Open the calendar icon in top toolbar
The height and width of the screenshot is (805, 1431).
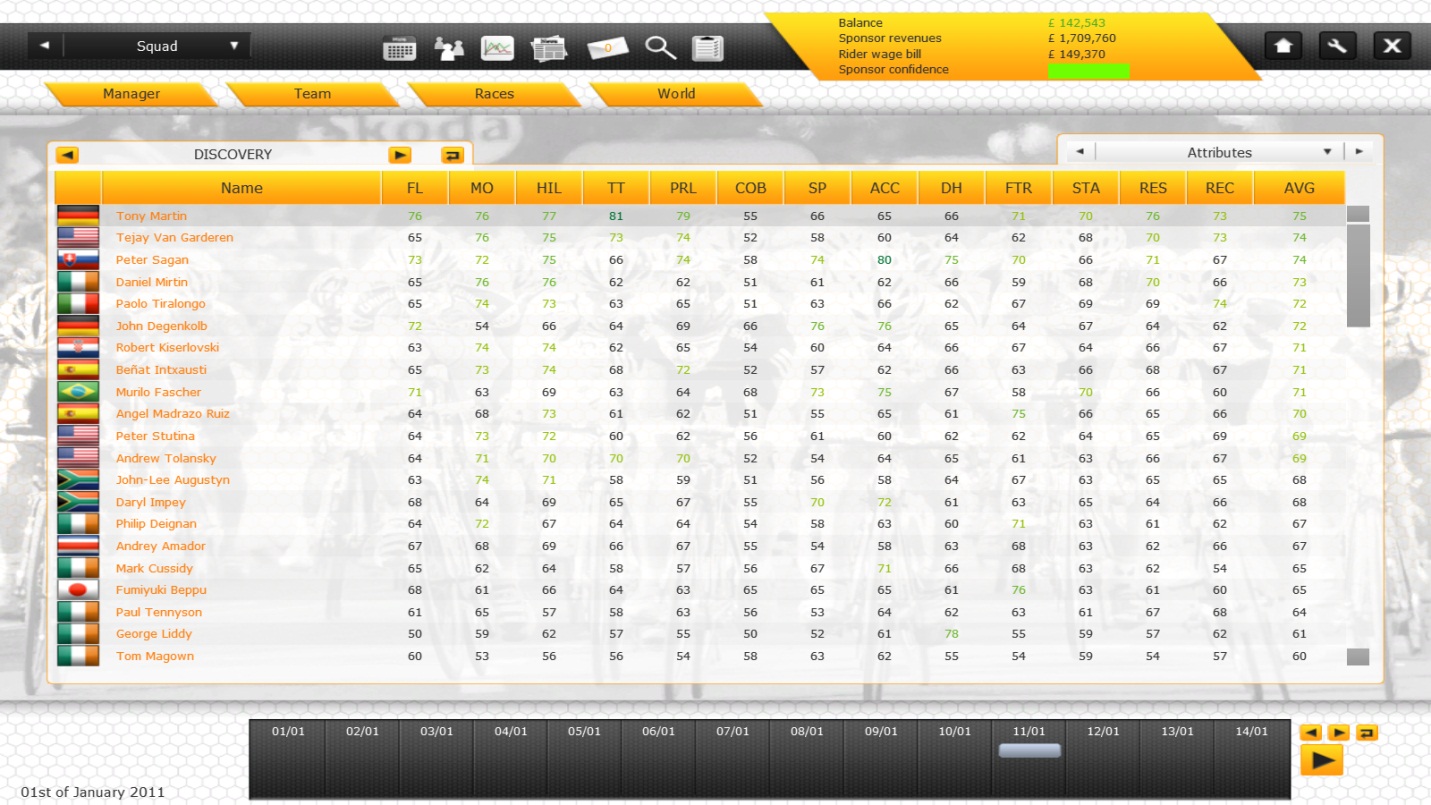click(x=399, y=48)
